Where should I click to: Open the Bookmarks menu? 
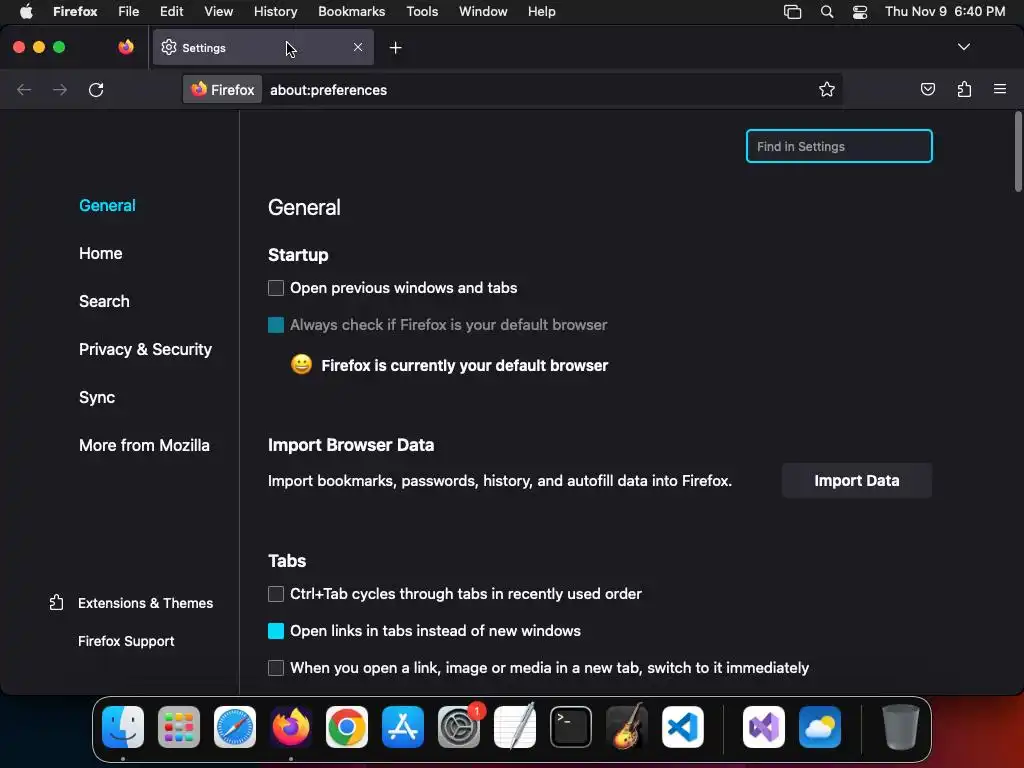click(x=351, y=11)
